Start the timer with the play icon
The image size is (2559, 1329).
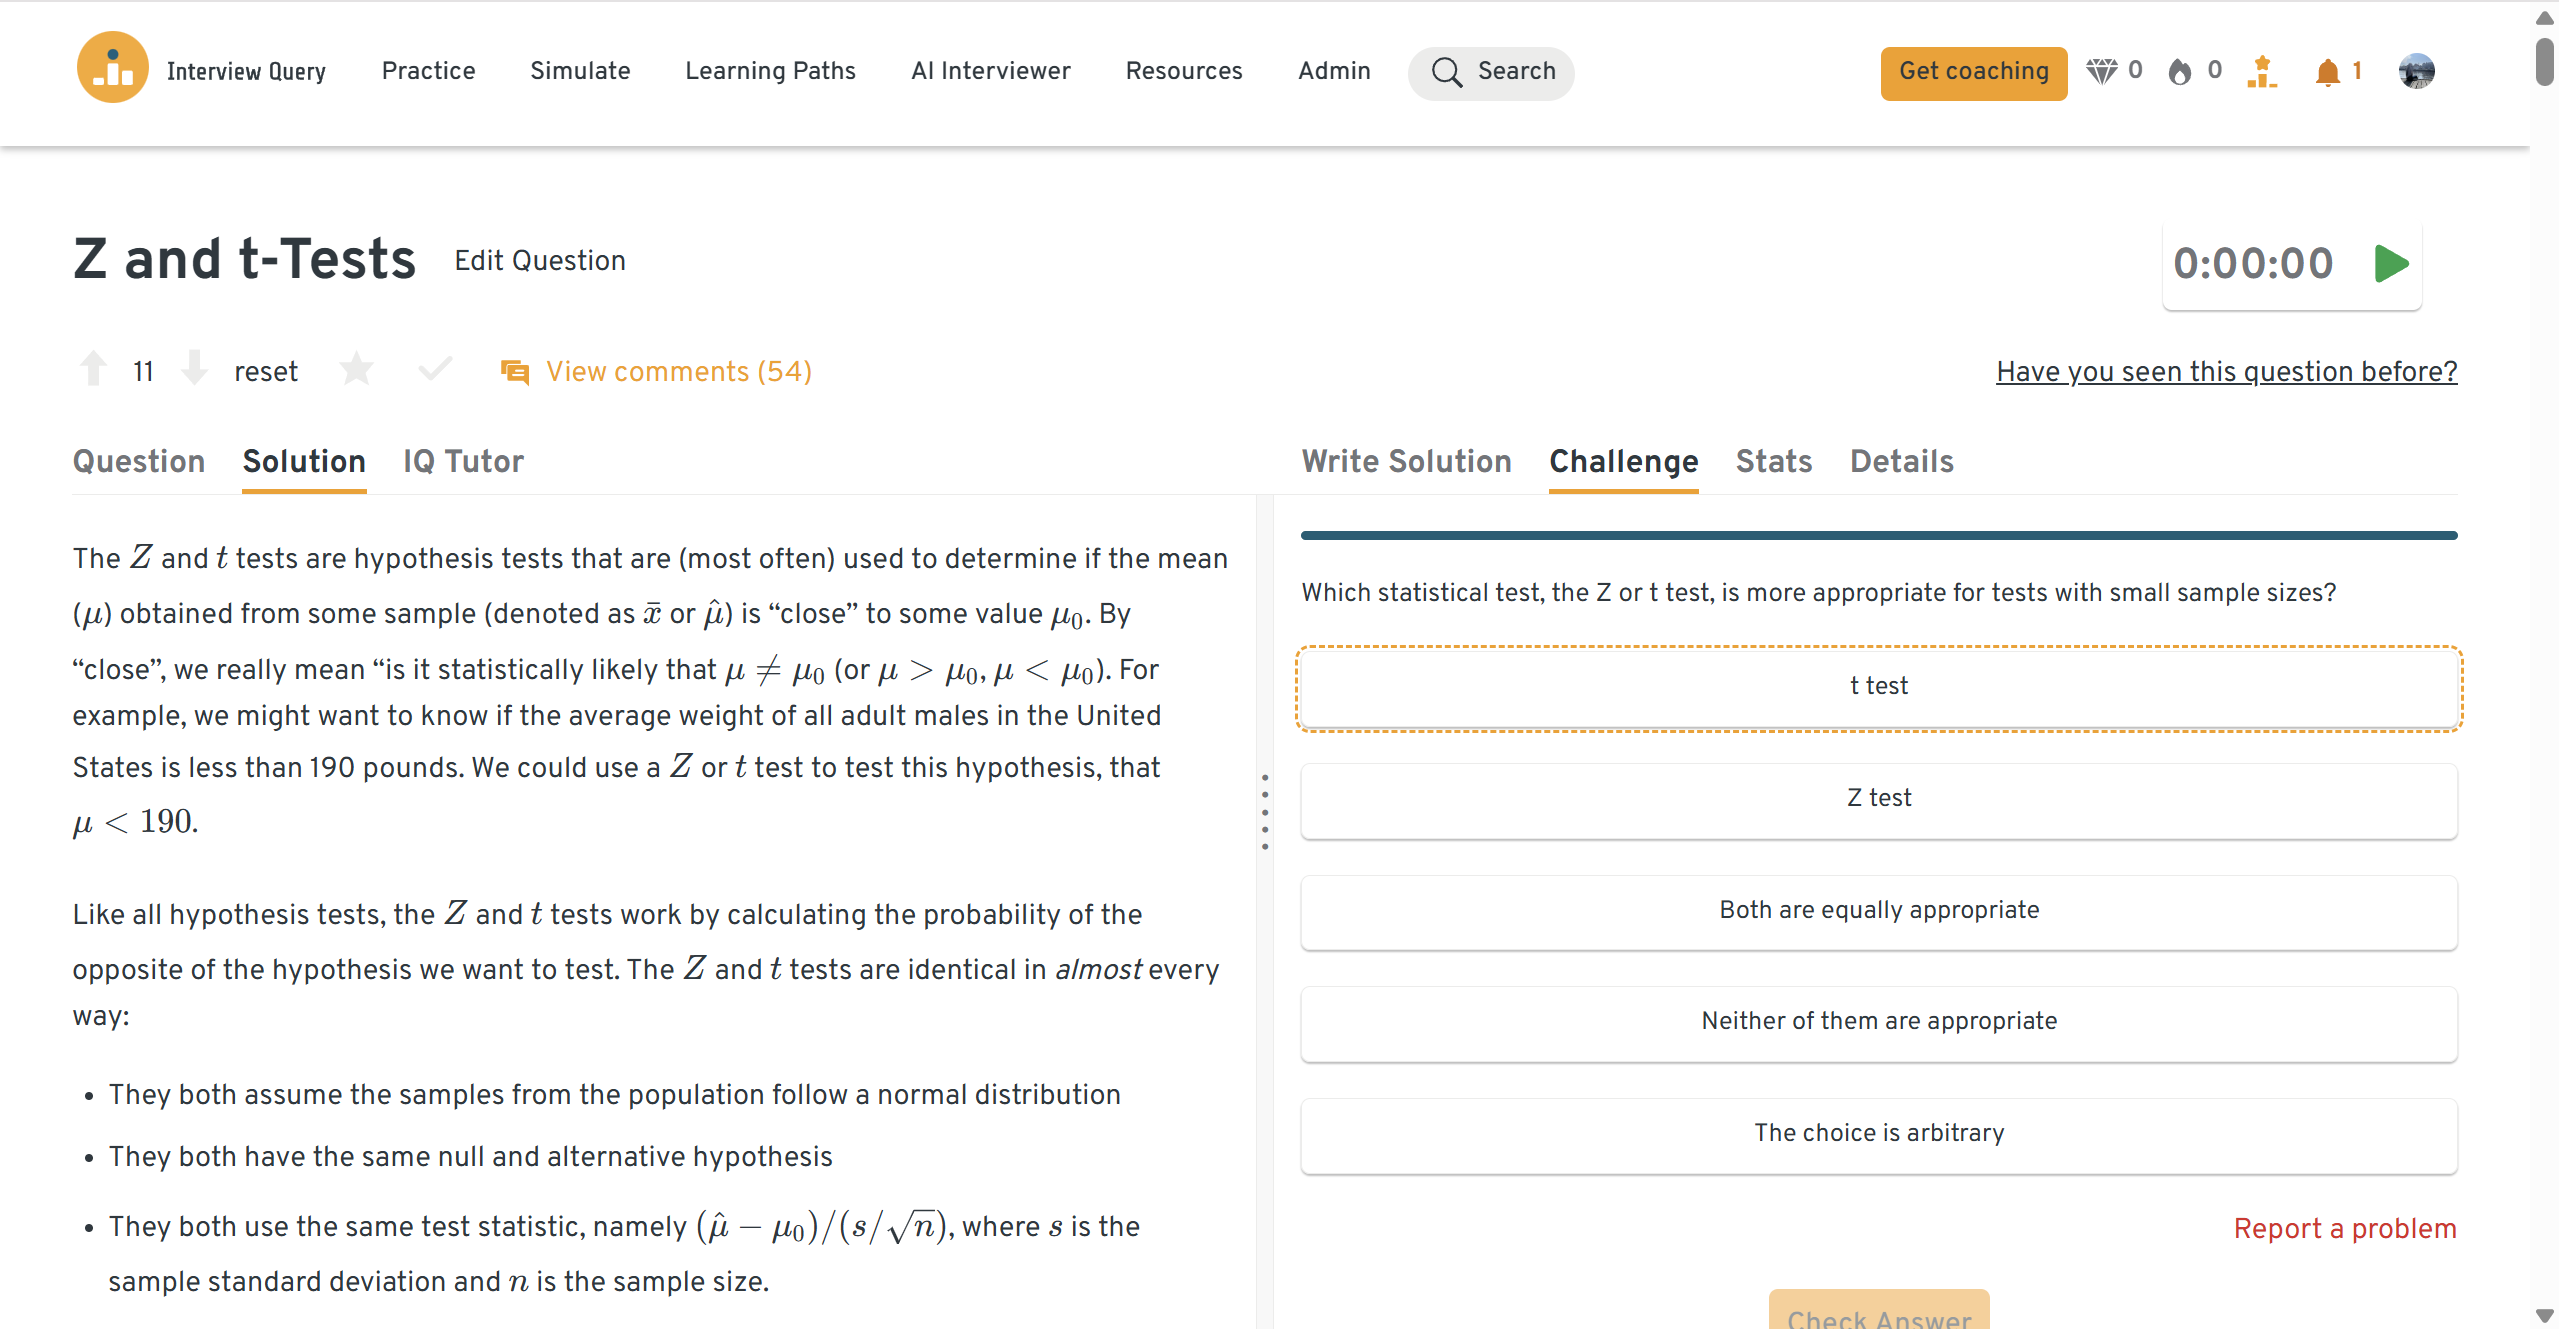[2390, 264]
